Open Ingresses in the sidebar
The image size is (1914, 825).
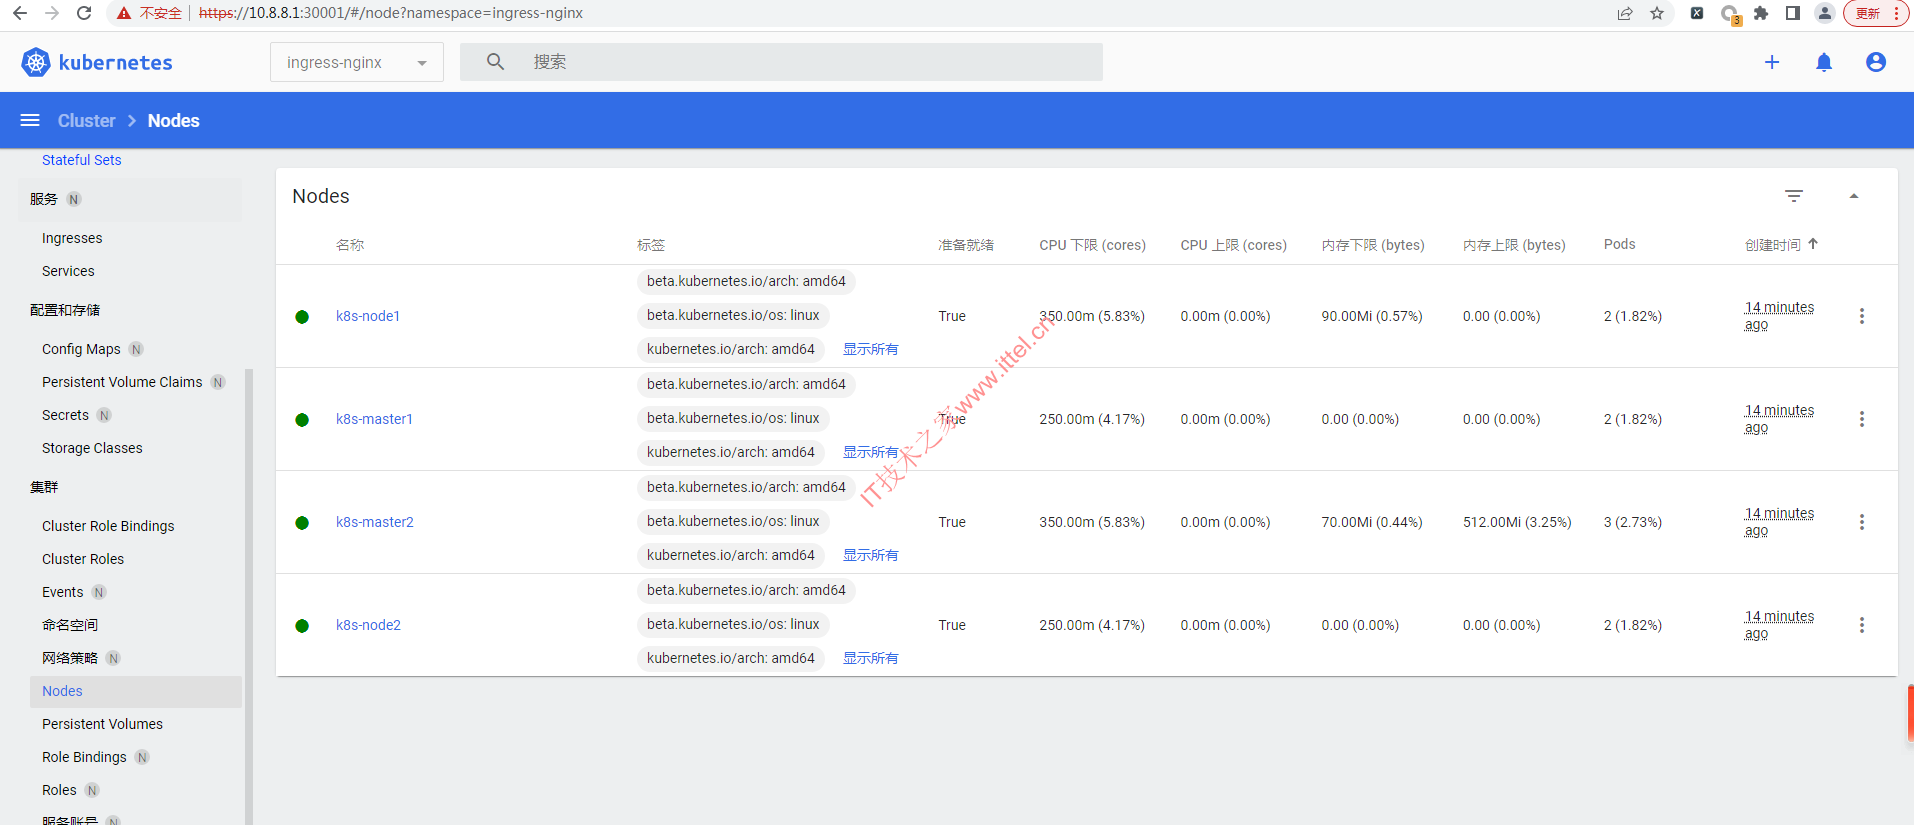pyautogui.click(x=72, y=238)
